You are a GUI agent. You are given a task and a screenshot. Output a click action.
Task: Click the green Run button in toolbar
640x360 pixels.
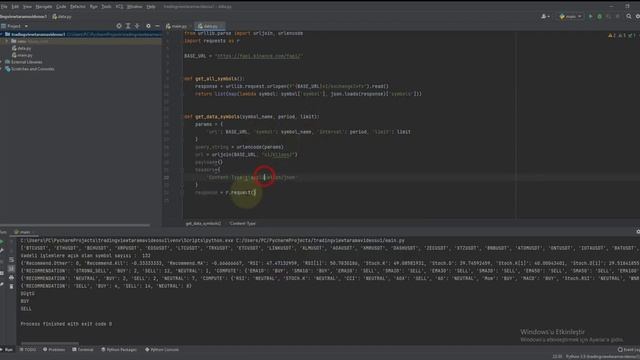coord(590,16)
